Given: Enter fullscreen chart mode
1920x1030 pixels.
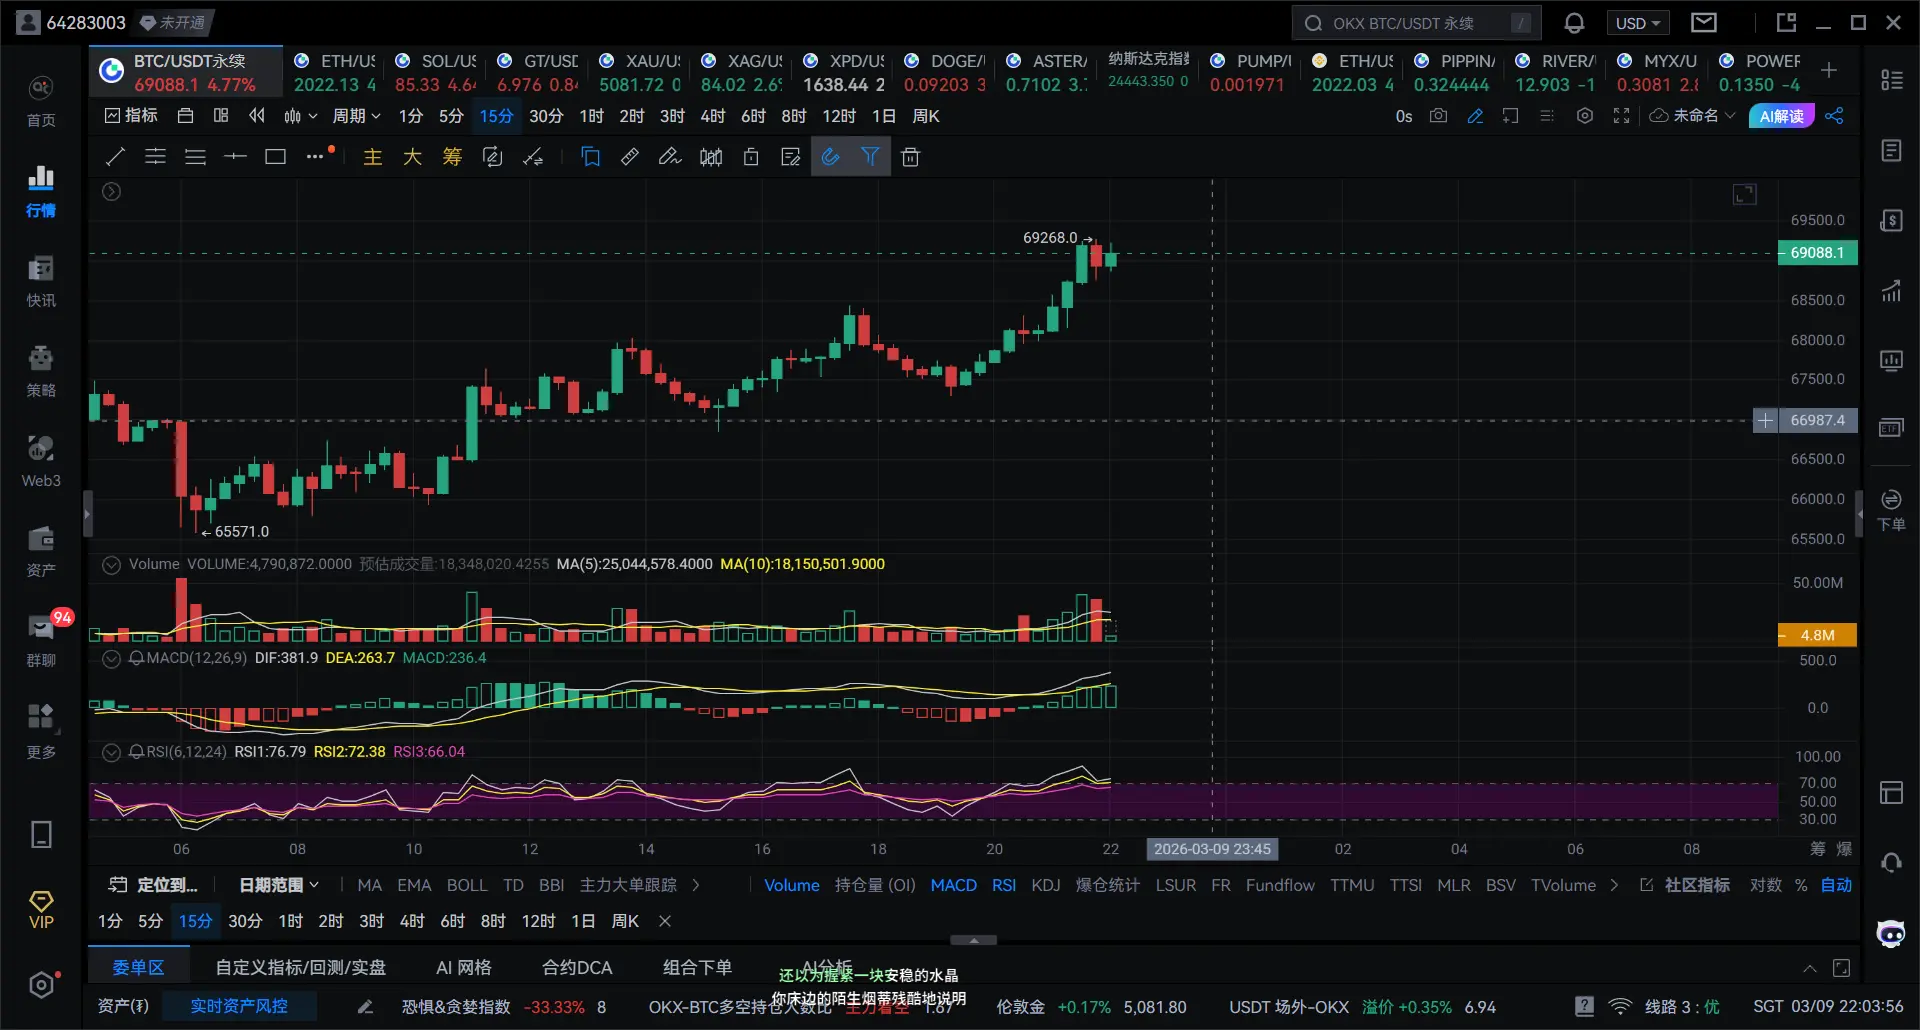Looking at the screenshot, I should click(1621, 116).
